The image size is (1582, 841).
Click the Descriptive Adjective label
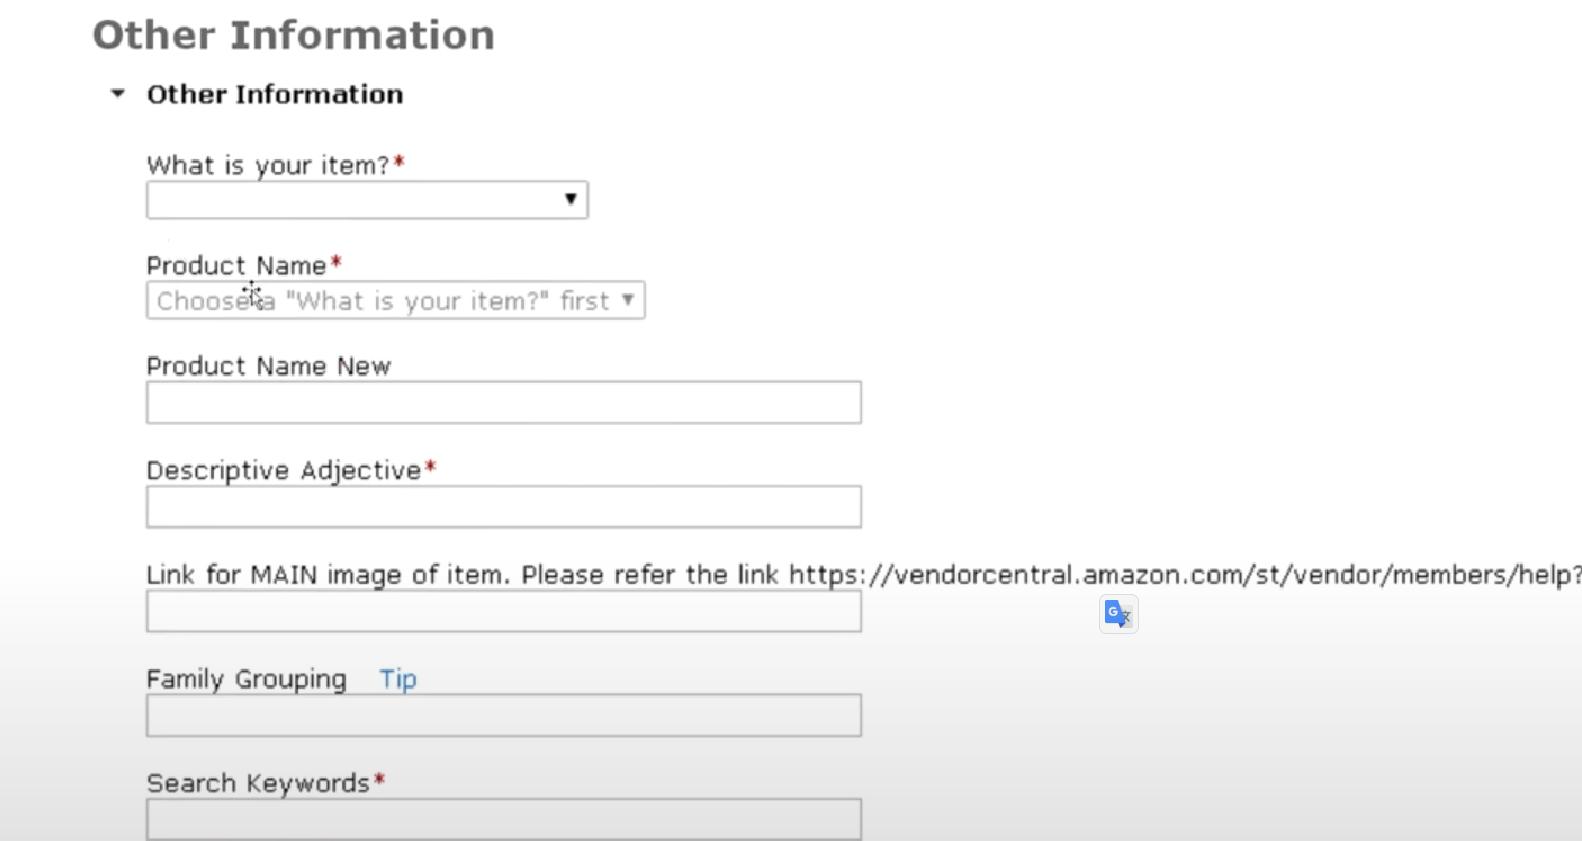pyautogui.click(x=284, y=471)
